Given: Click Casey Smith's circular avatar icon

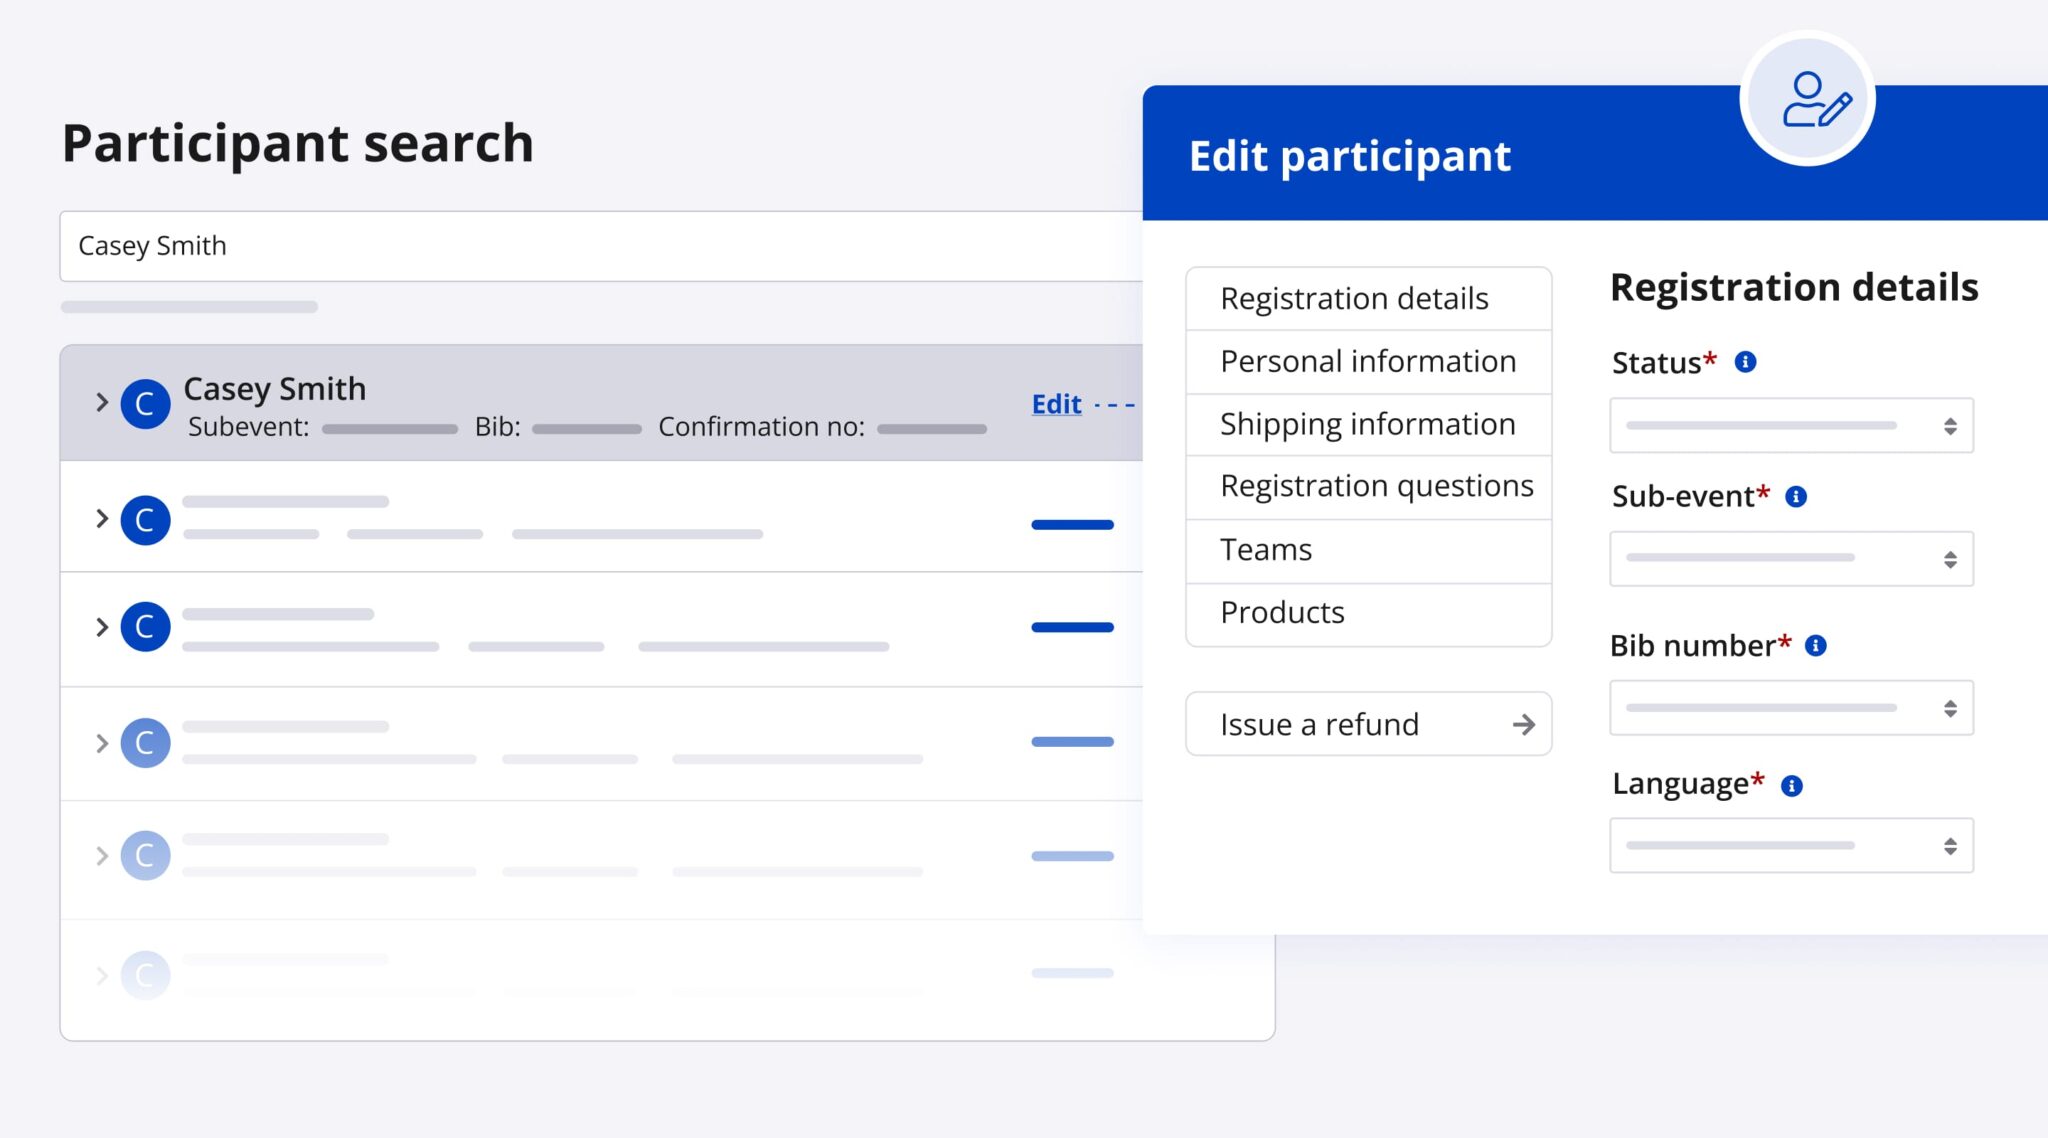Looking at the screenshot, I should pyautogui.click(x=144, y=404).
